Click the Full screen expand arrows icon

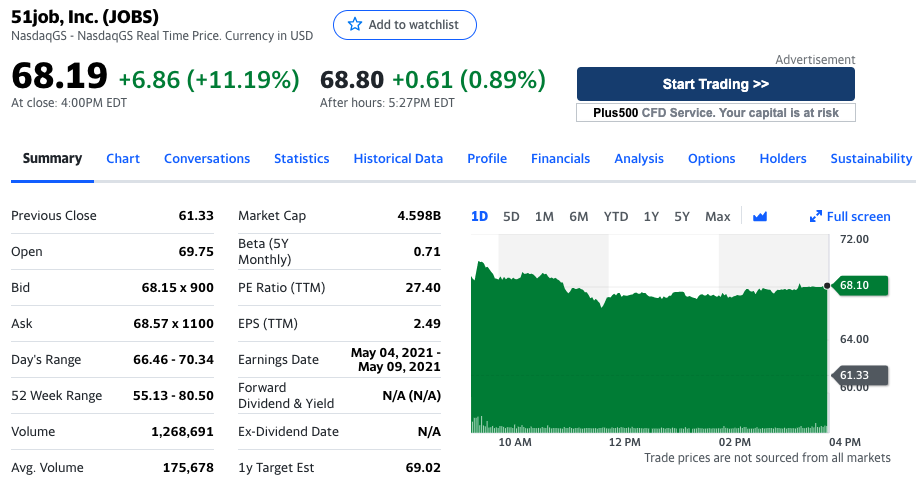point(816,217)
